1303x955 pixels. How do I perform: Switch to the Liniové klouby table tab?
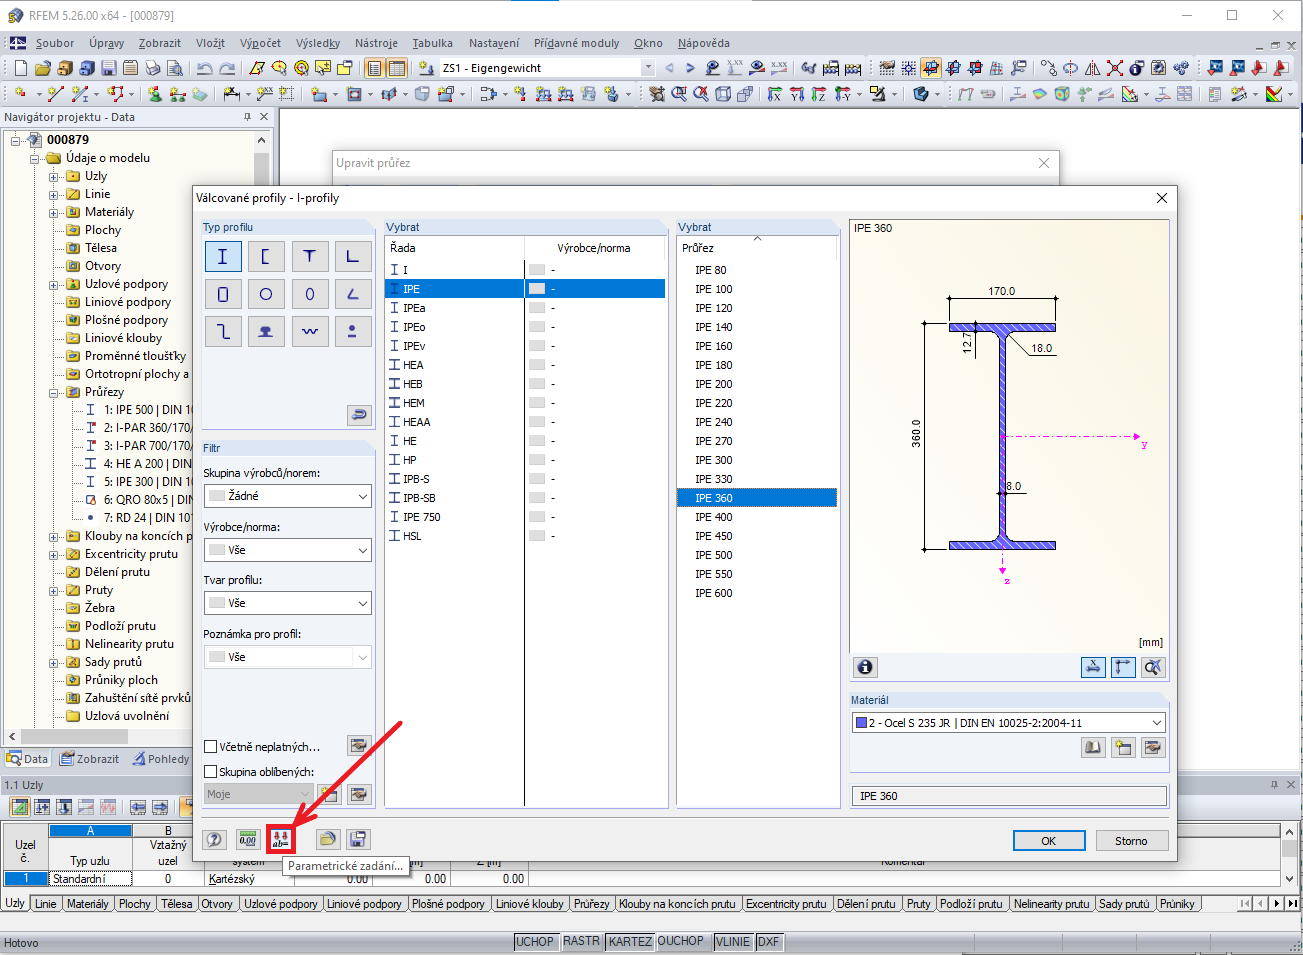pyautogui.click(x=529, y=904)
